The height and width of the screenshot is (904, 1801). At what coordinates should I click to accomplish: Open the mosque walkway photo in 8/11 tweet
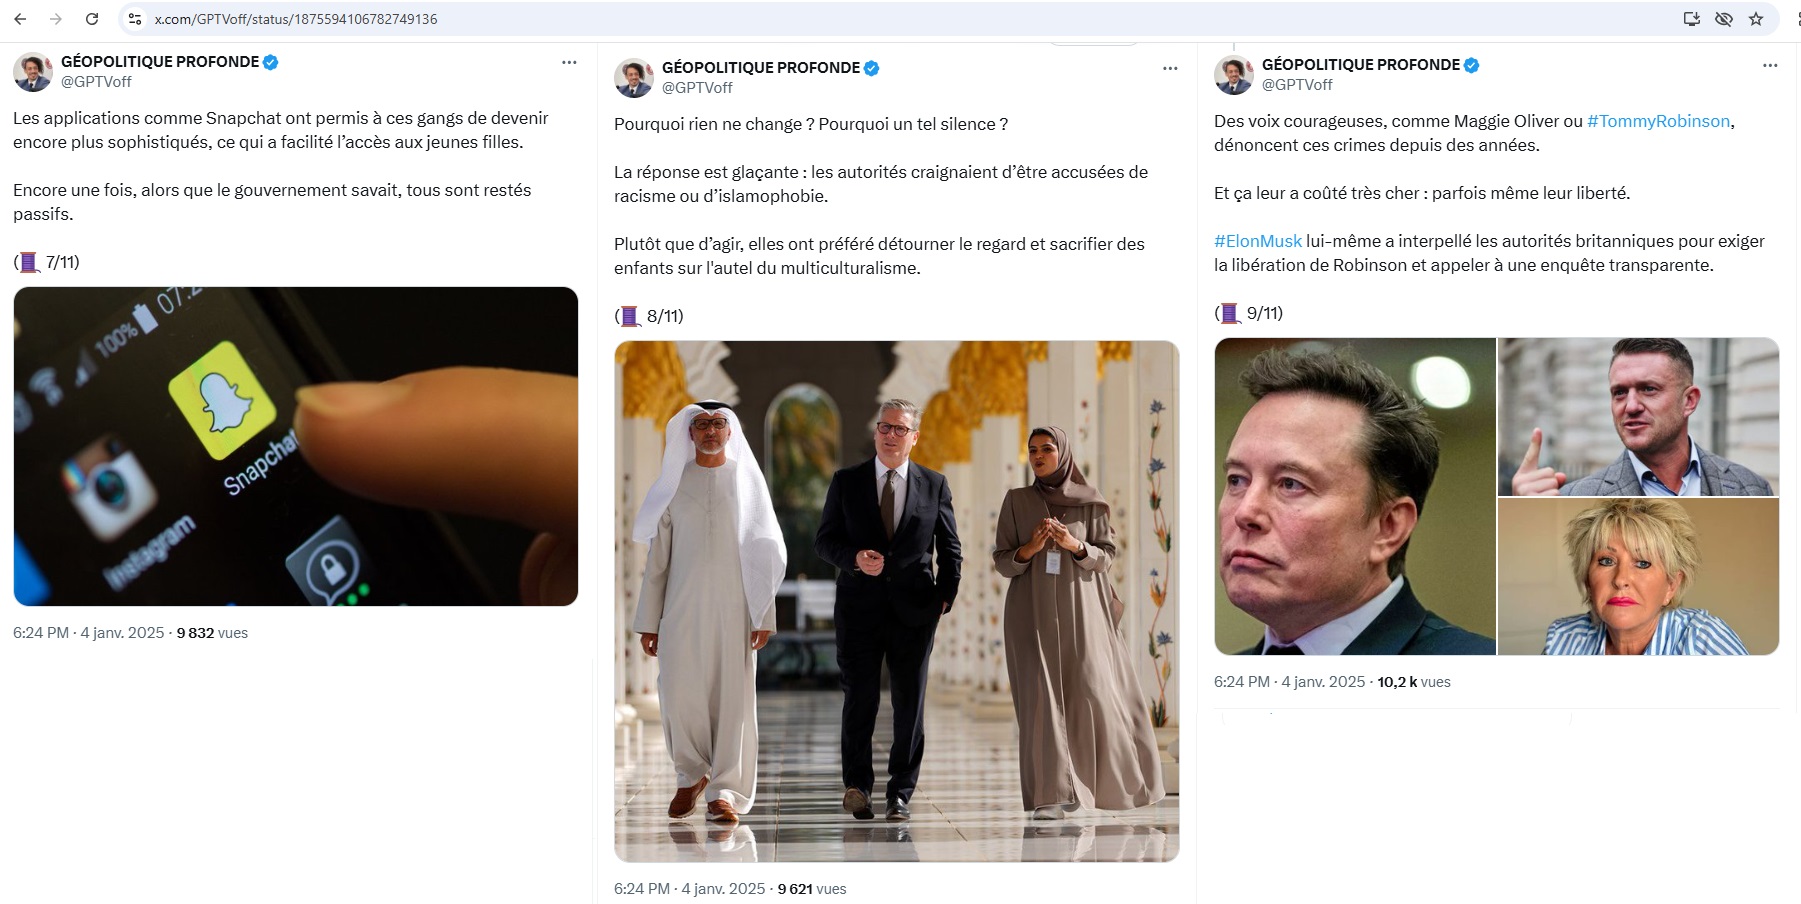(896, 601)
